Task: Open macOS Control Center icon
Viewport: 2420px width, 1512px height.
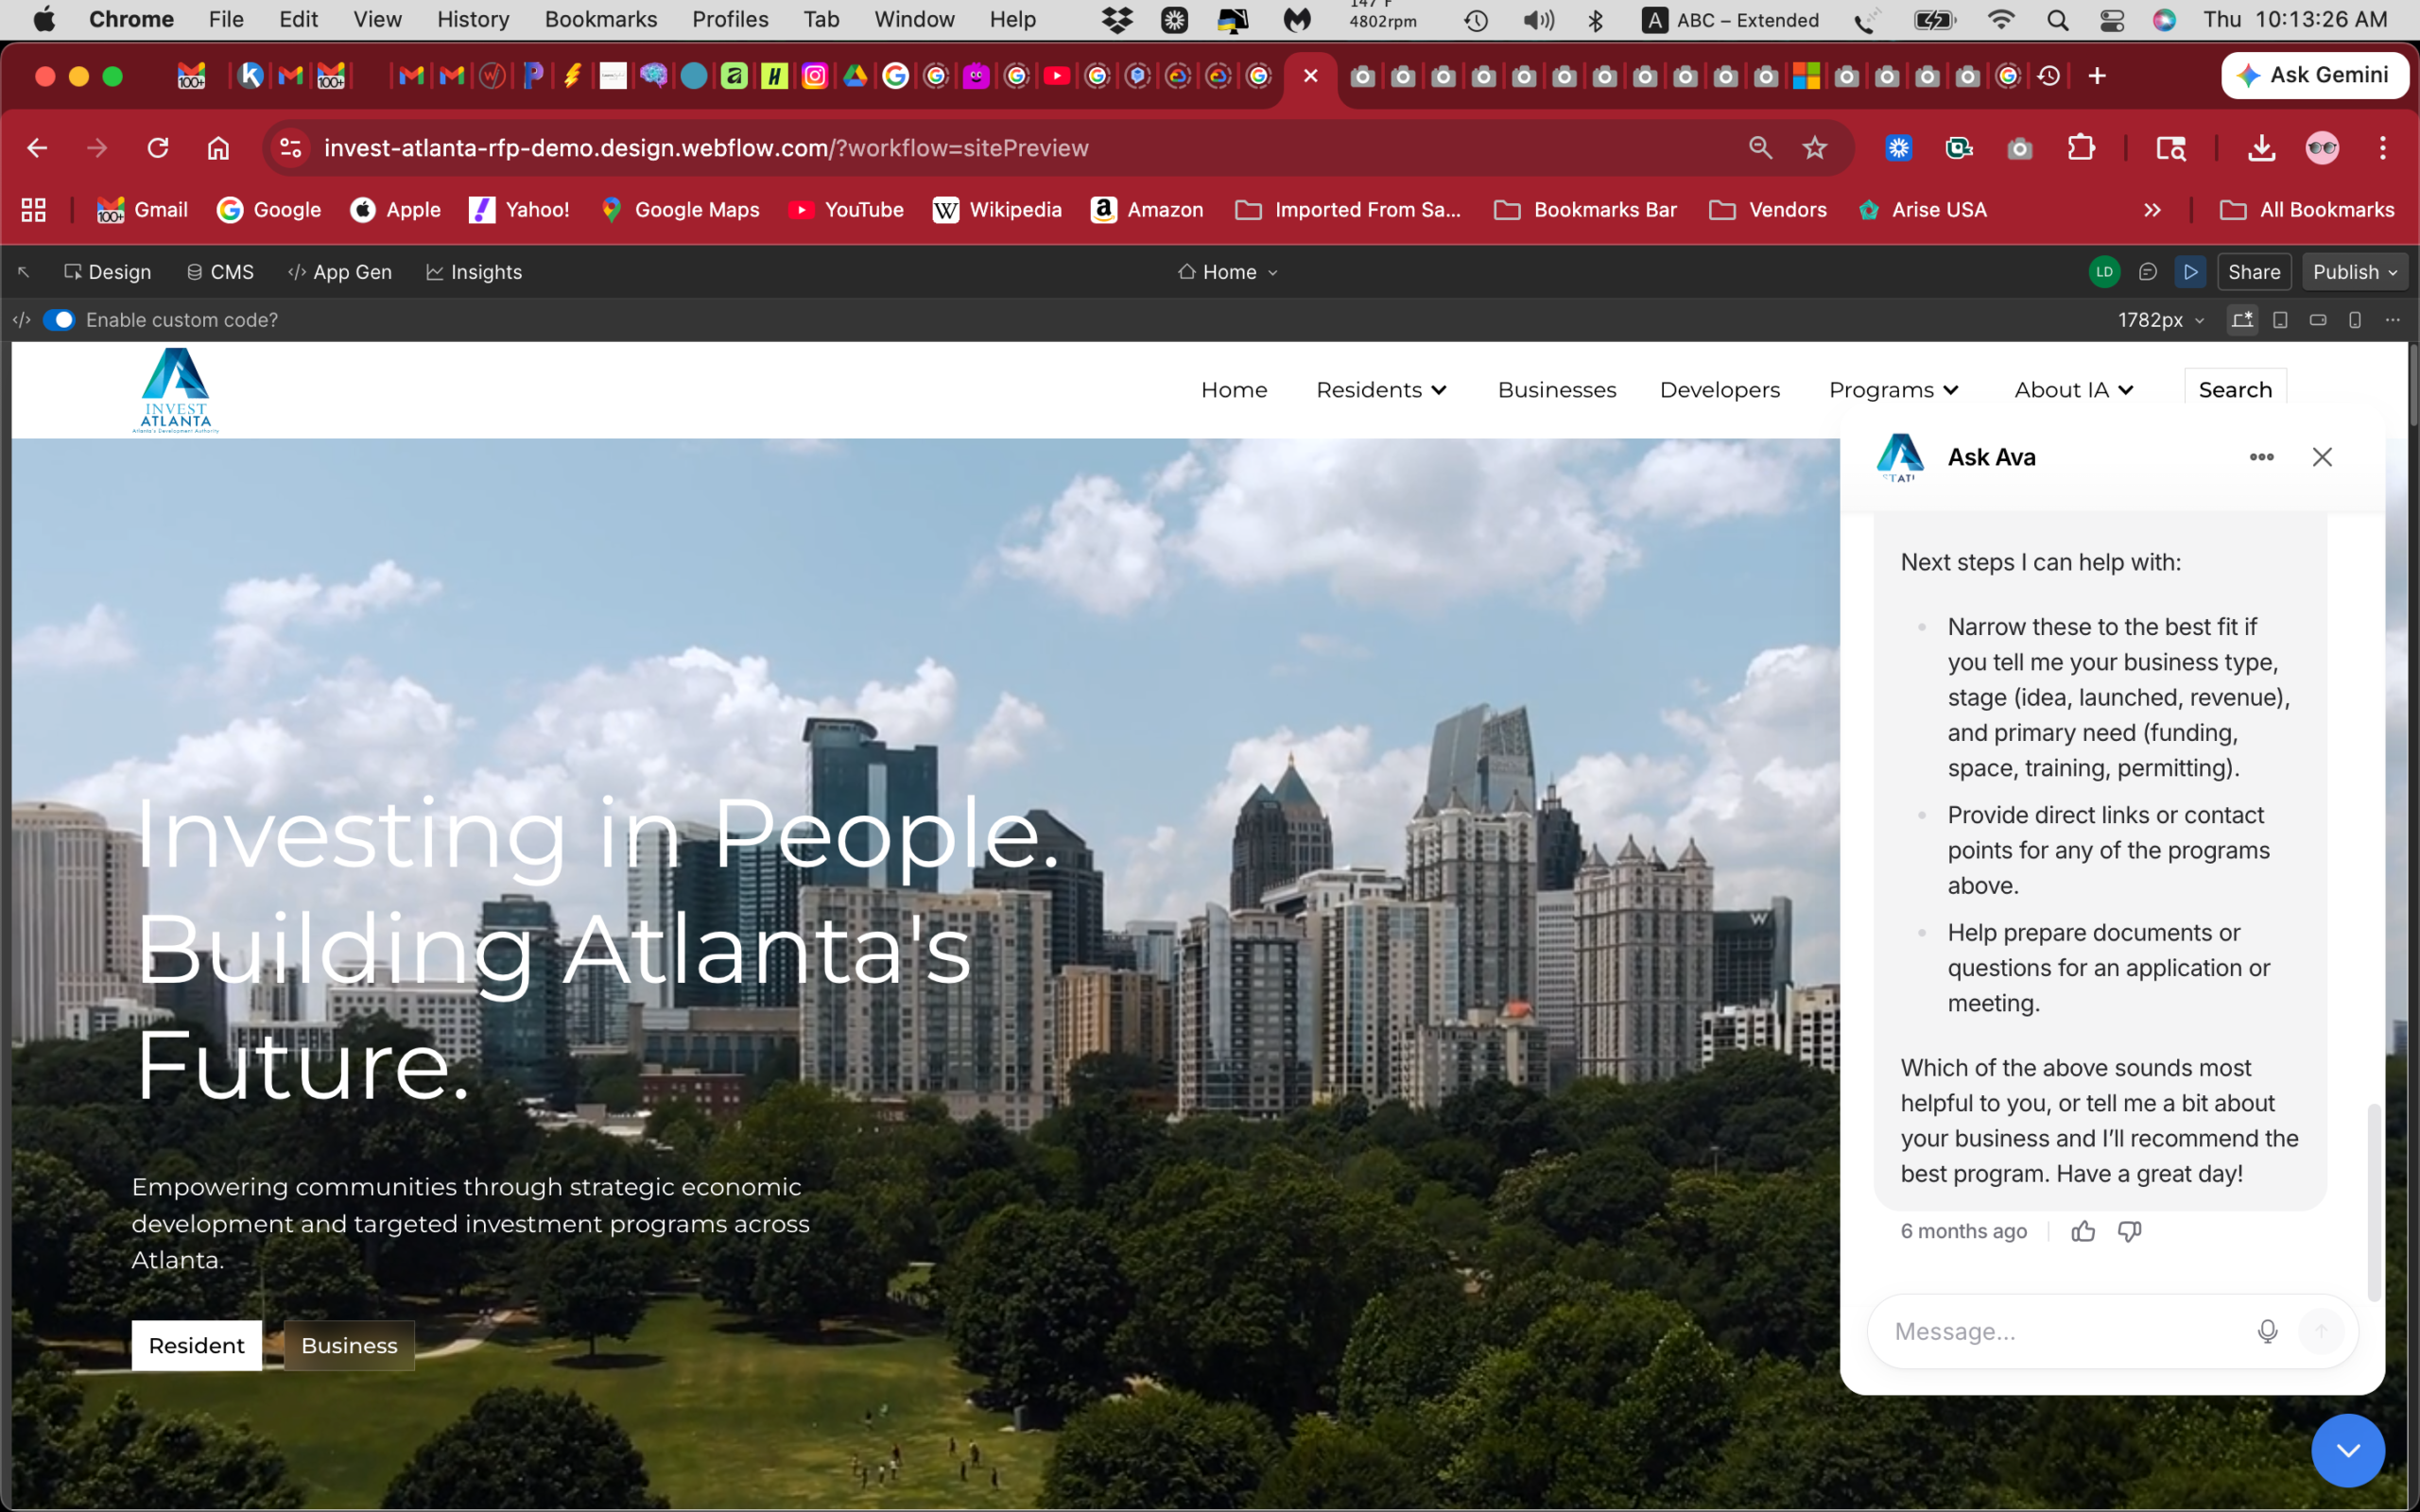Action: tap(2111, 20)
